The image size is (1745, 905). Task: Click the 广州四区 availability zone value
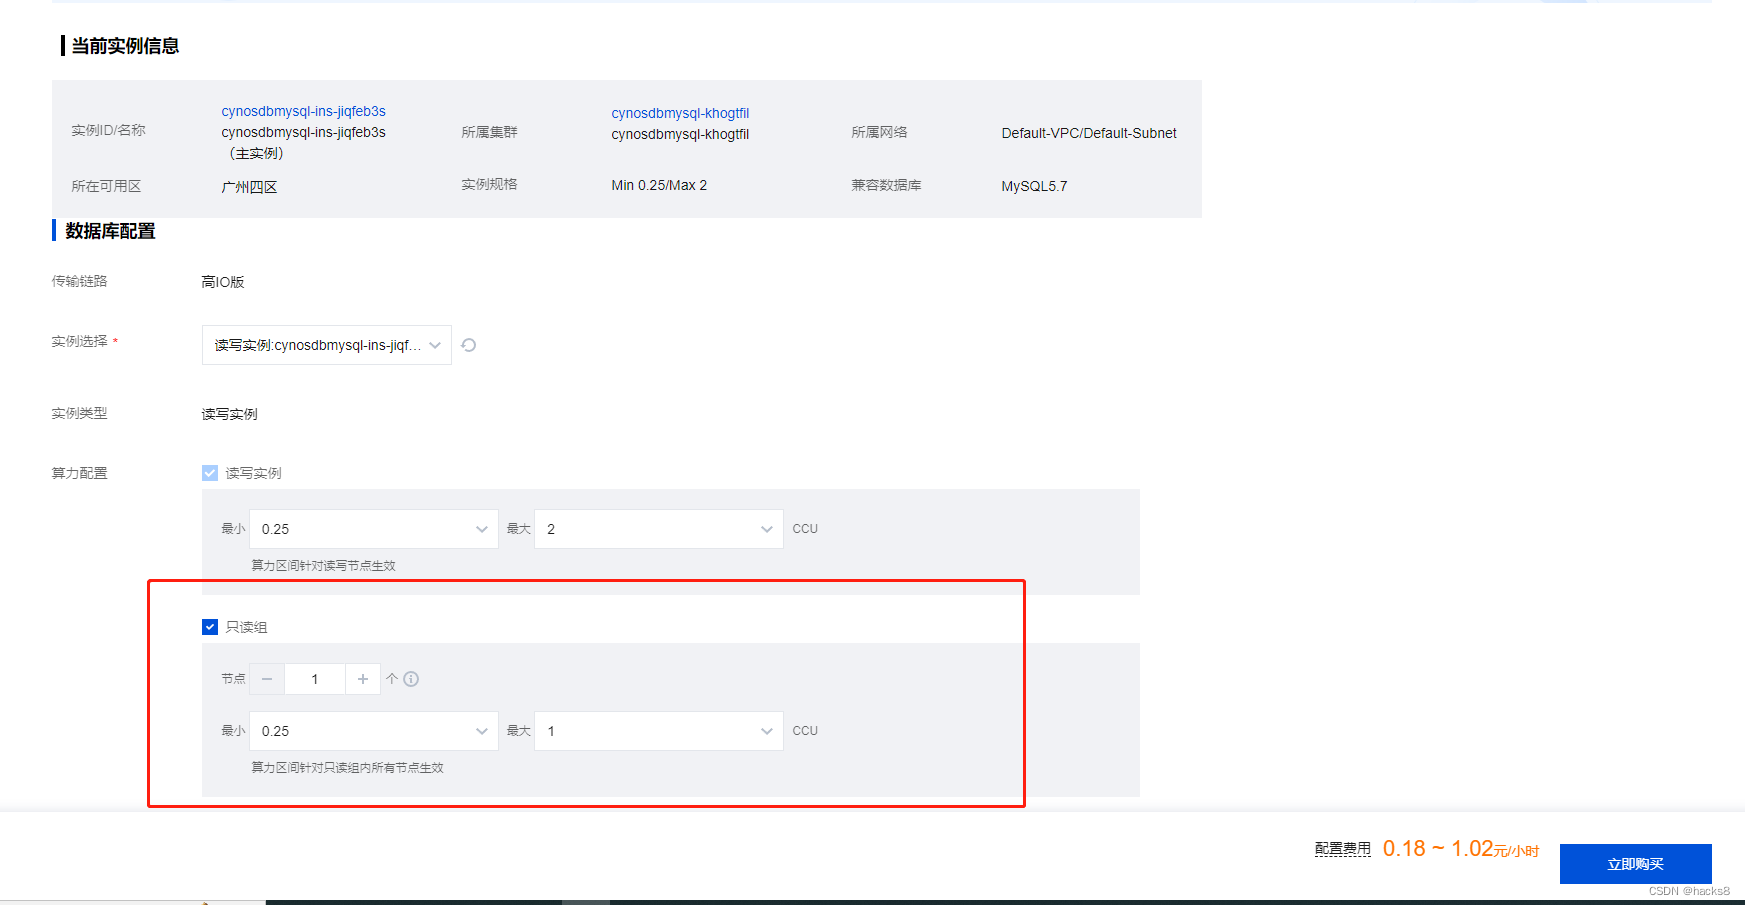(x=249, y=187)
